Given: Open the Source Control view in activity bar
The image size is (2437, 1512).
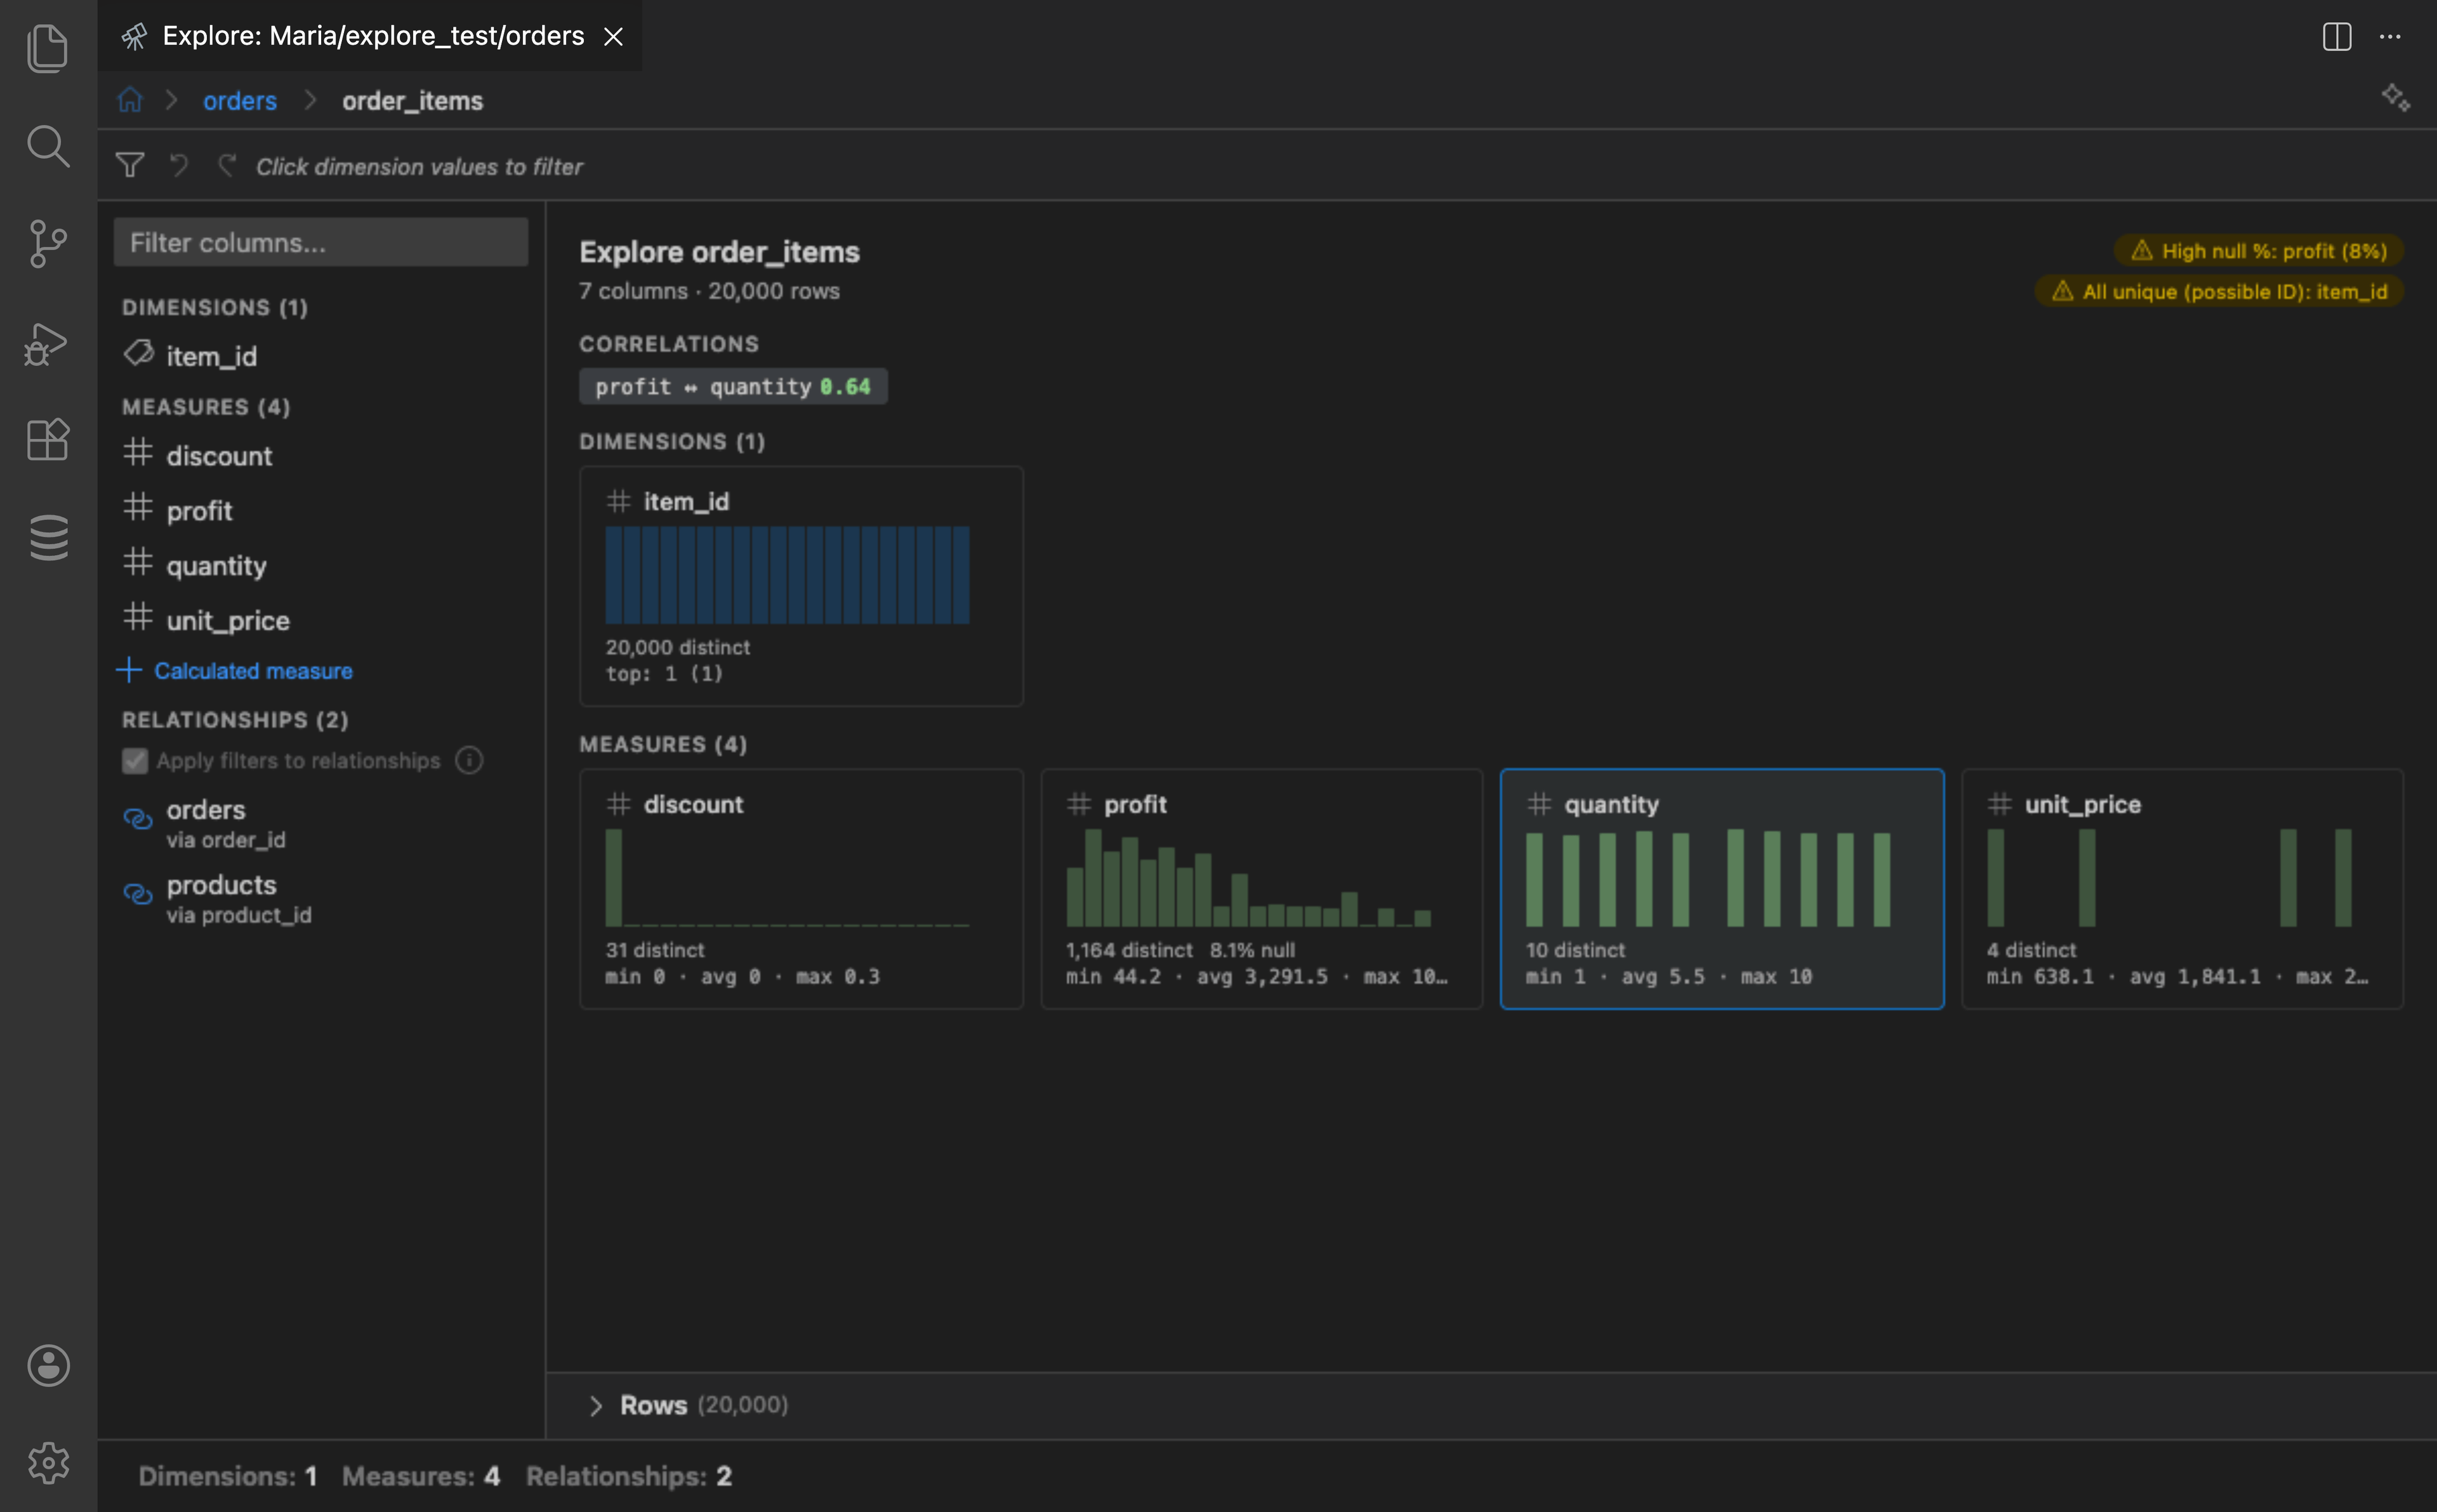Looking at the screenshot, I should (x=47, y=243).
